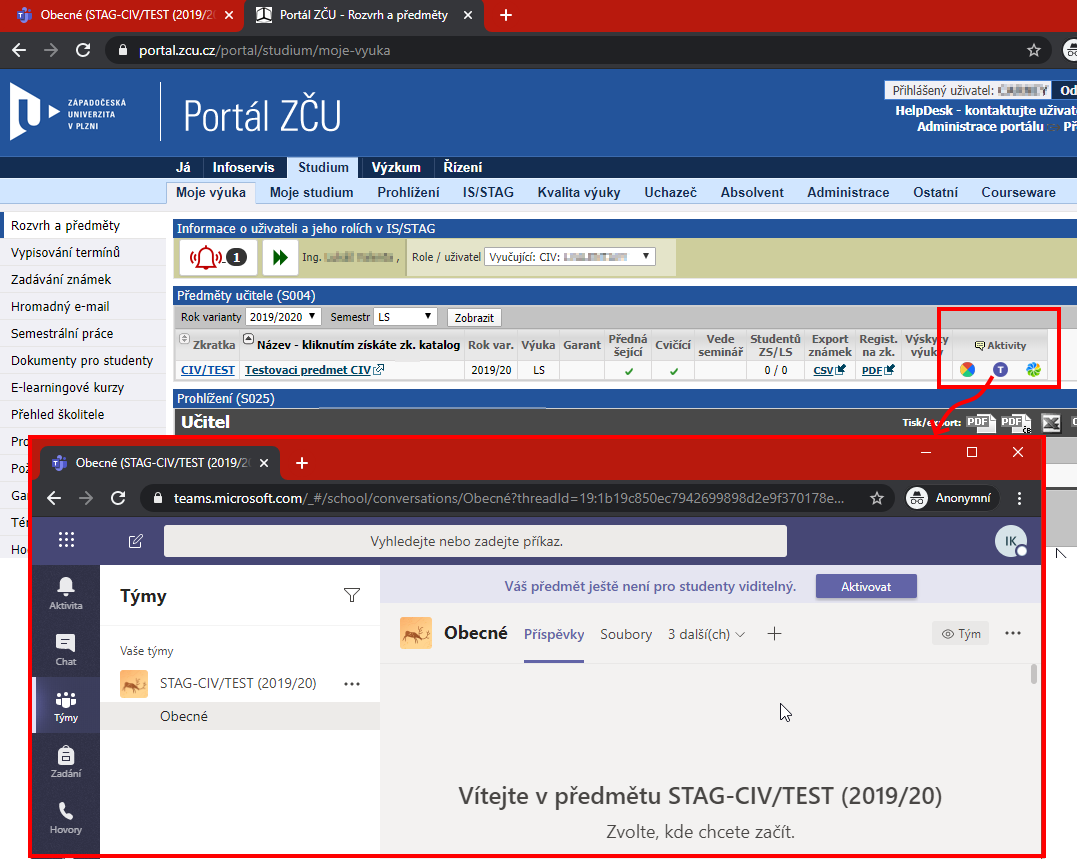Screen dimensions: 1077x859
Task: Open more options for team STAG-CIV/TEST (2019/20)
Action: coord(352,684)
